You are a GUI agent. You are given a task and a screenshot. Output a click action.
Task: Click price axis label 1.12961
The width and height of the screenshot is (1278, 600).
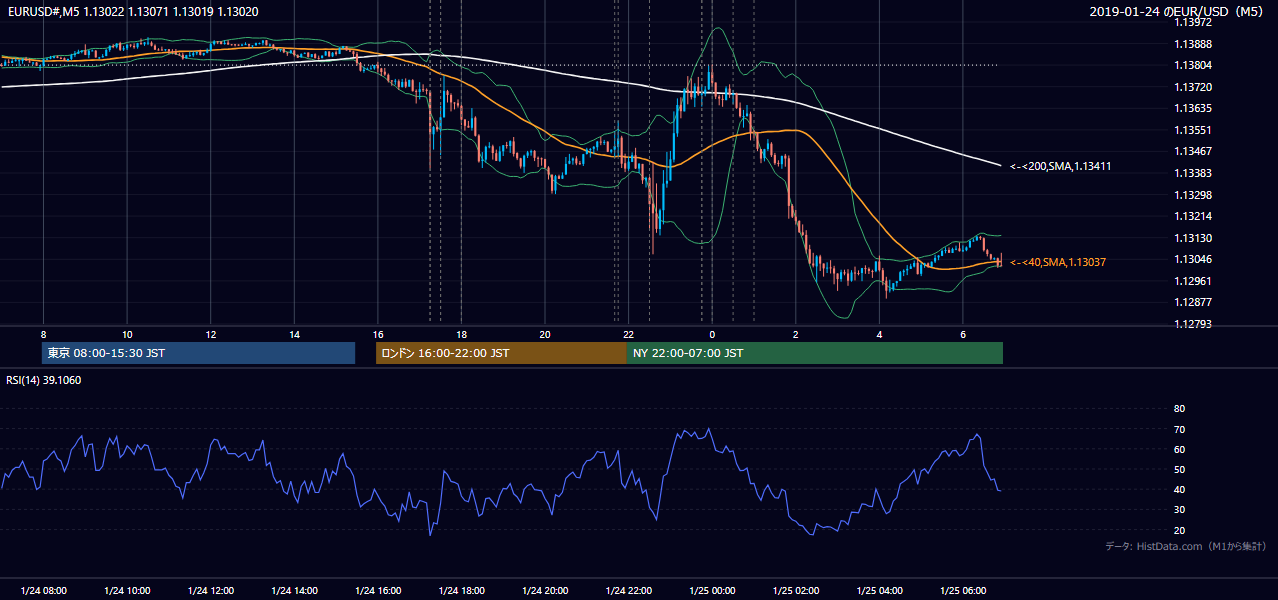click(x=1193, y=281)
